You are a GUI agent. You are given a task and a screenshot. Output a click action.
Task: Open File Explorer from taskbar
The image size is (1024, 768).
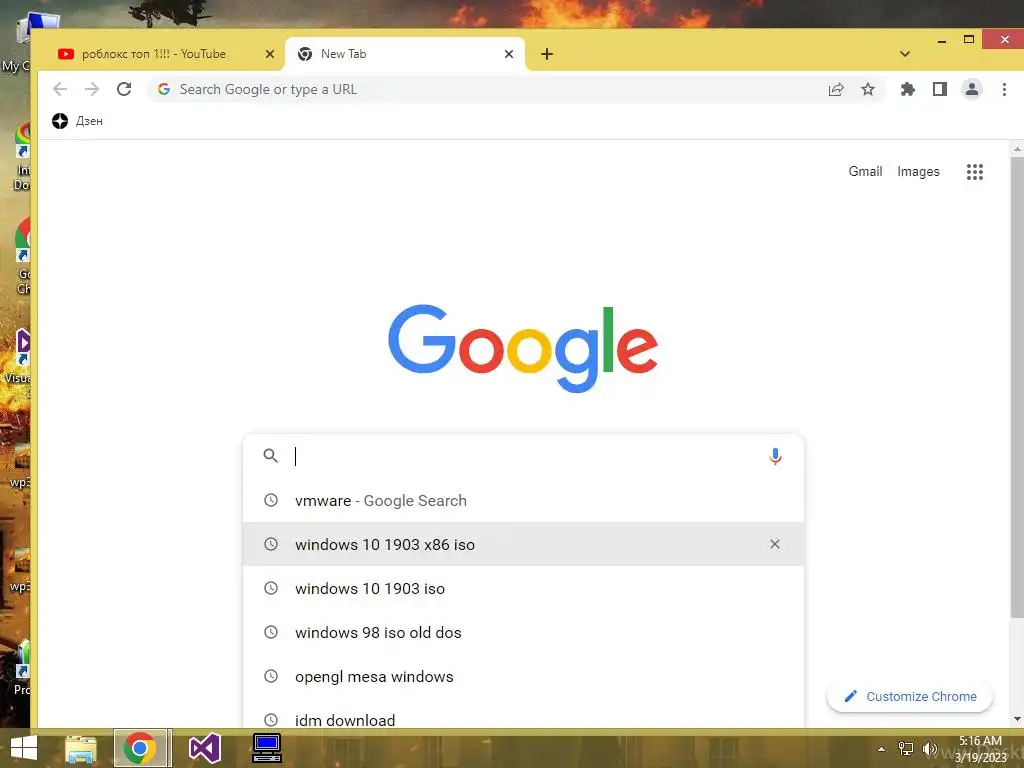[x=81, y=748]
